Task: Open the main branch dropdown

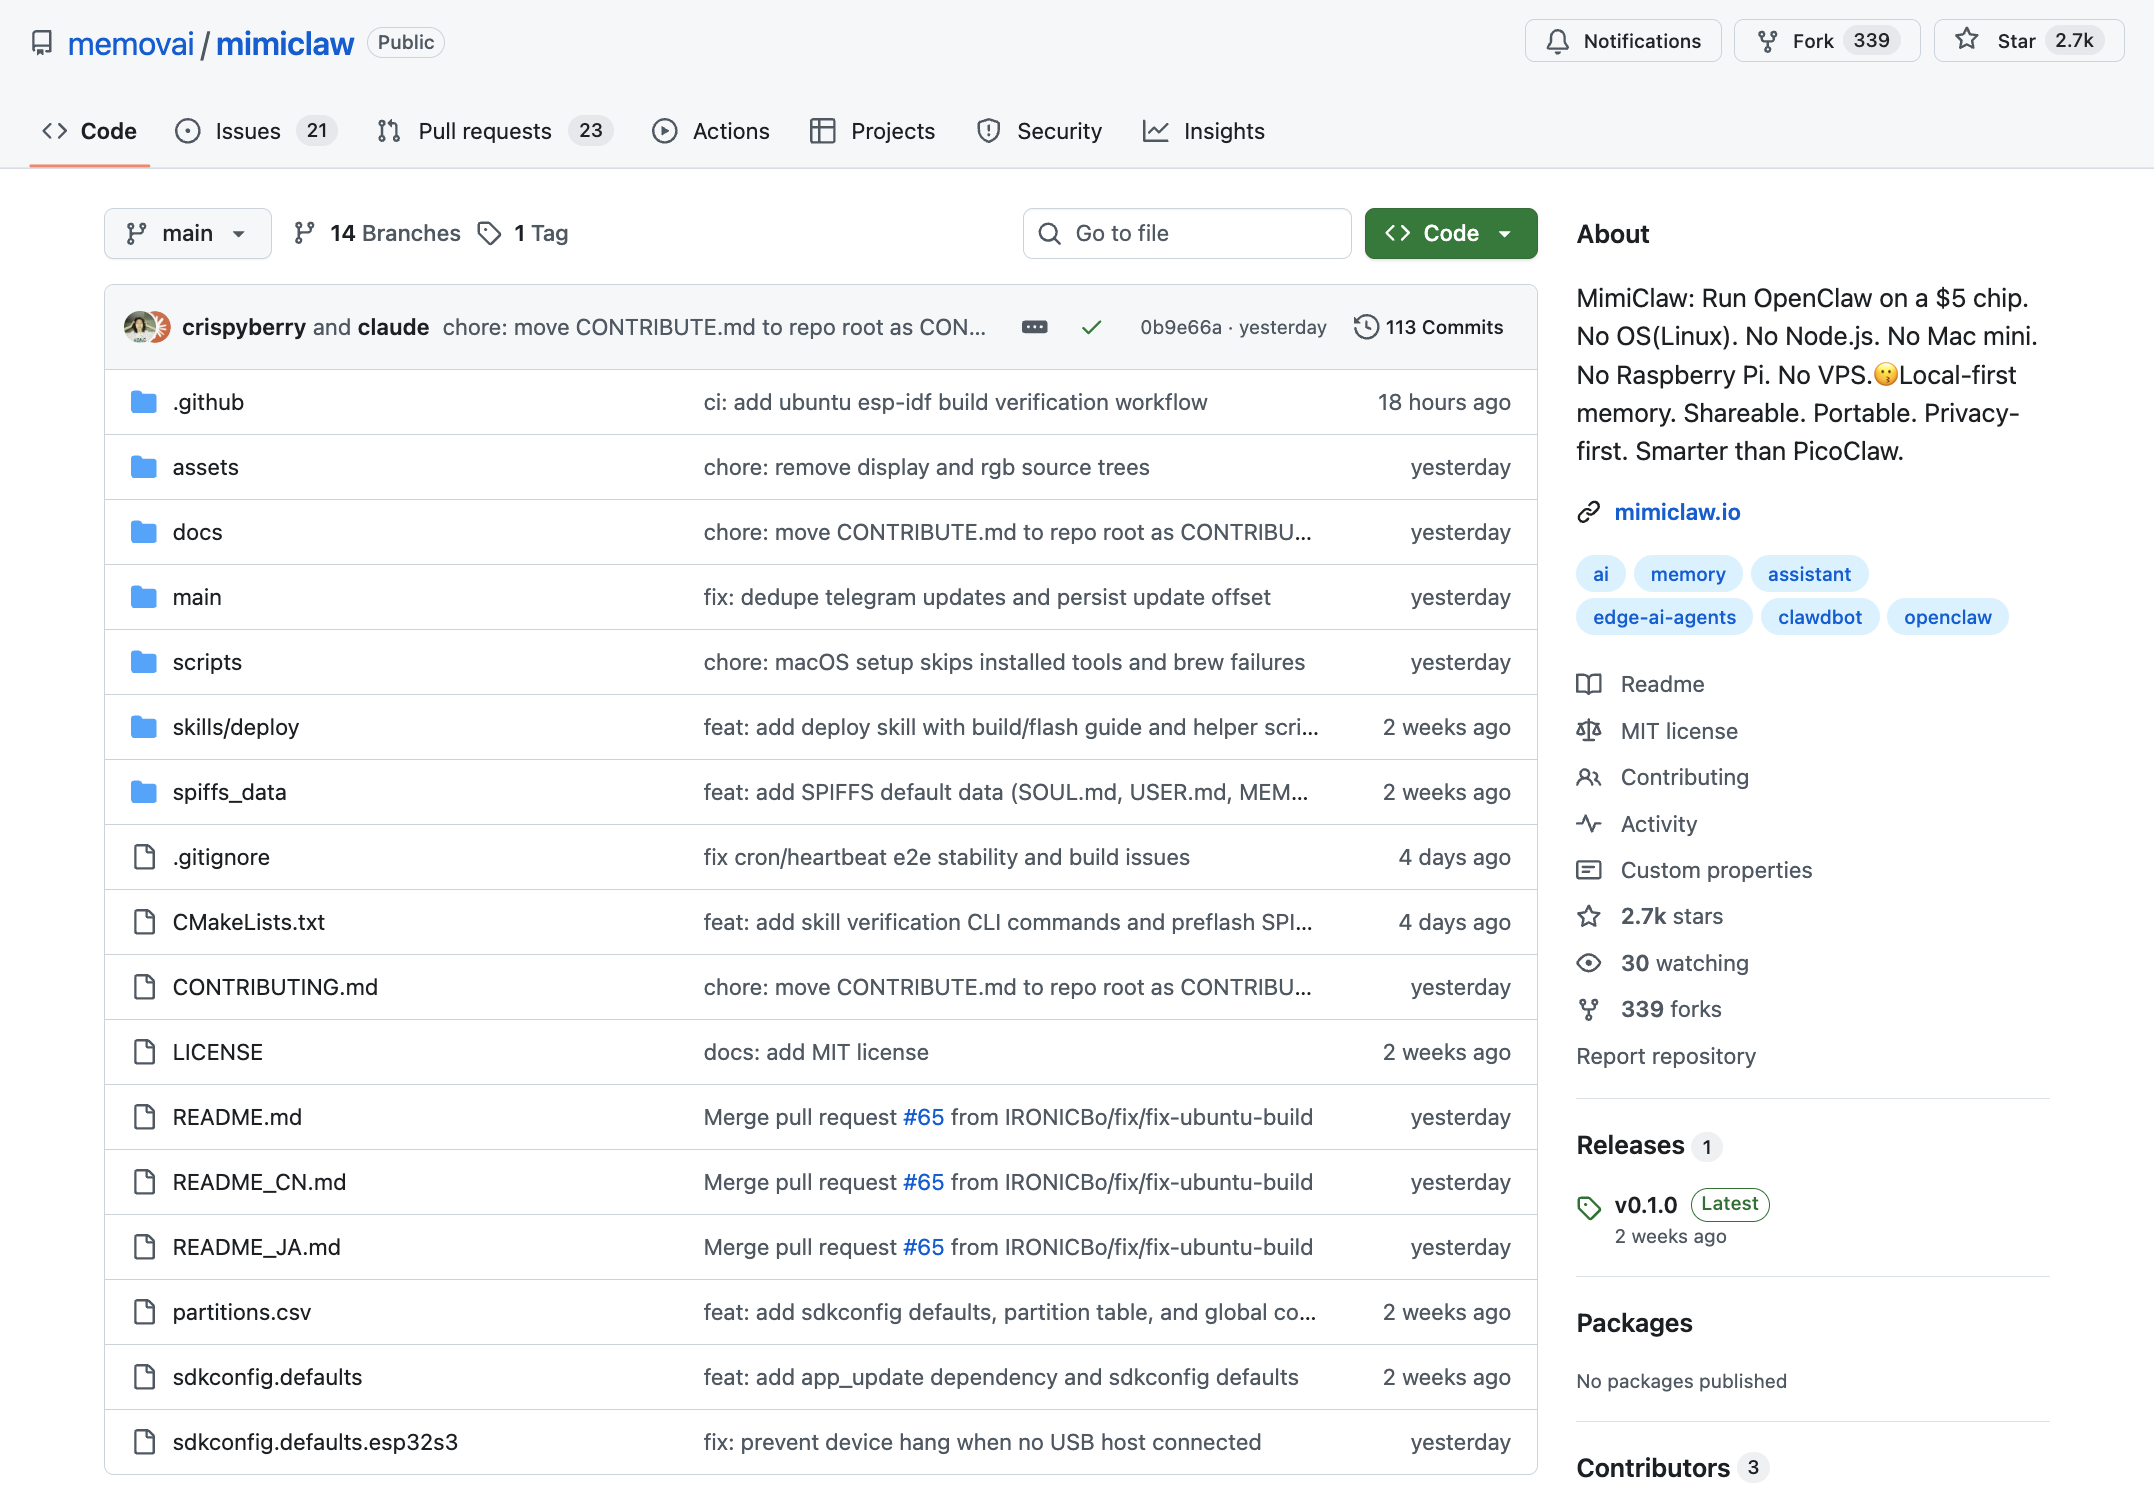Action: [187, 233]
